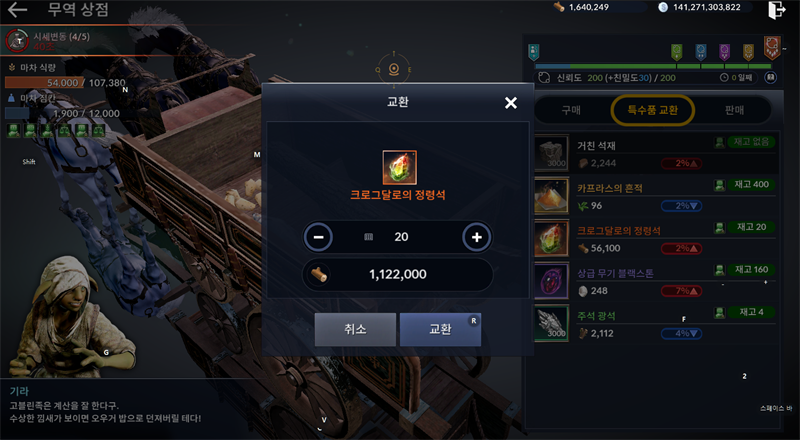
Task: Close the 교환 dialog with X
Action: tap(511, 103)
